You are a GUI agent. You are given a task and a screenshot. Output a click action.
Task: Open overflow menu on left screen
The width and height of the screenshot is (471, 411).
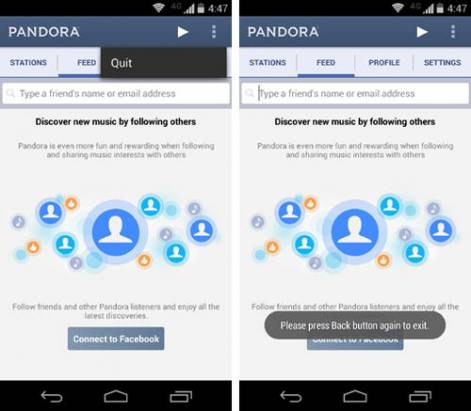click(x=214, y=32)
